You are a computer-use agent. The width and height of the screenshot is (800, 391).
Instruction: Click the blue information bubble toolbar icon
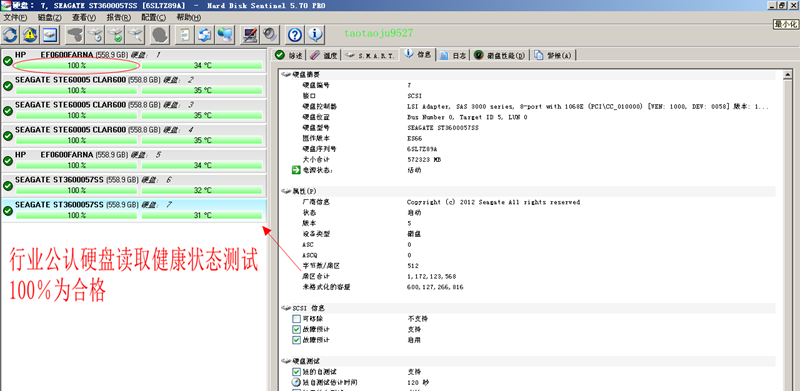pos(315,35)
